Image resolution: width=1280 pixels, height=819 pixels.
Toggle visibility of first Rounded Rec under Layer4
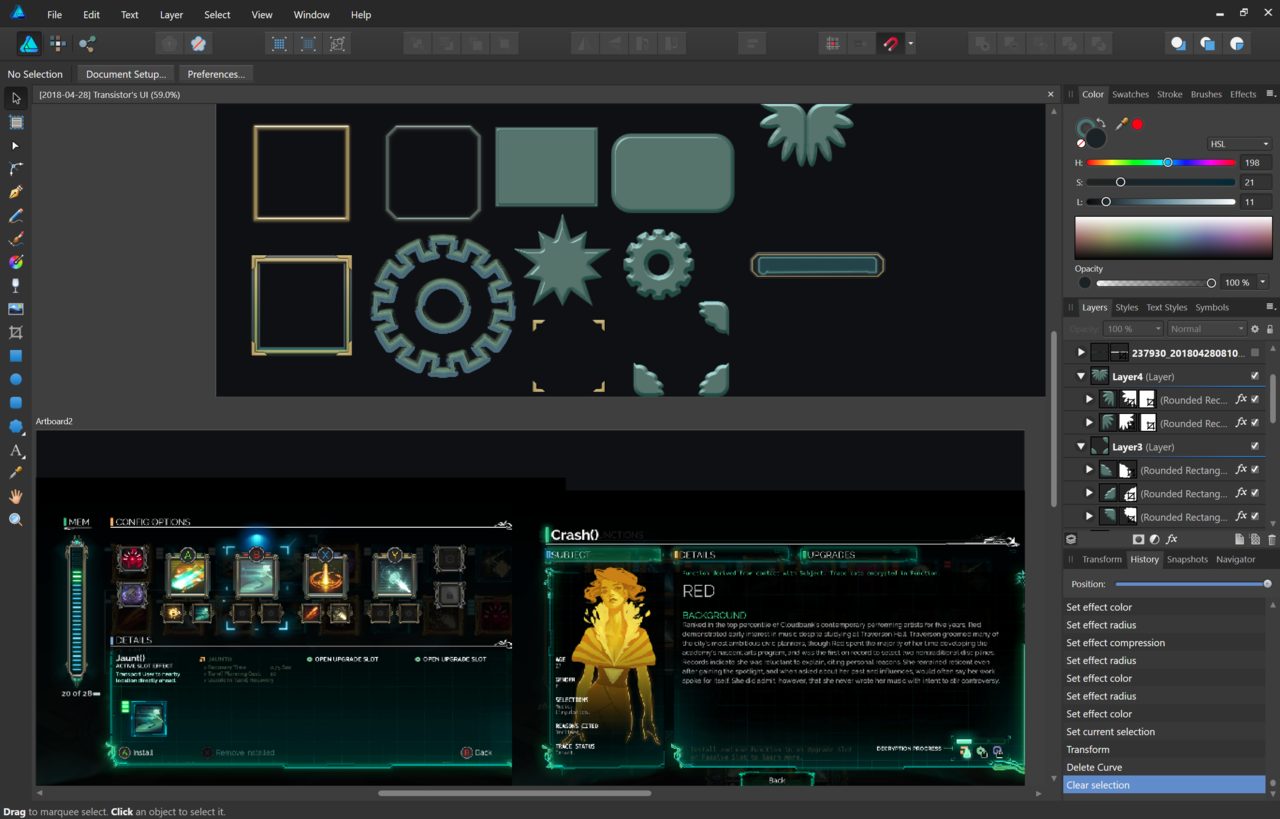[1255, 399]
